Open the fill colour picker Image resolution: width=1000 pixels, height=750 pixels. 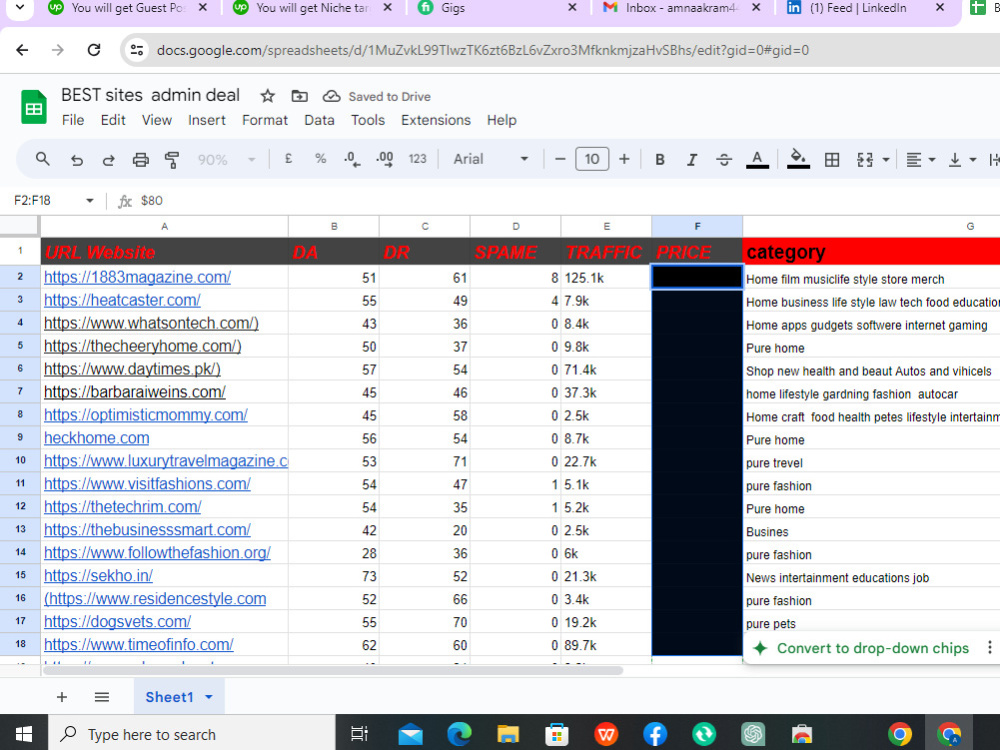pyautogui.click(x=798, y=159)
